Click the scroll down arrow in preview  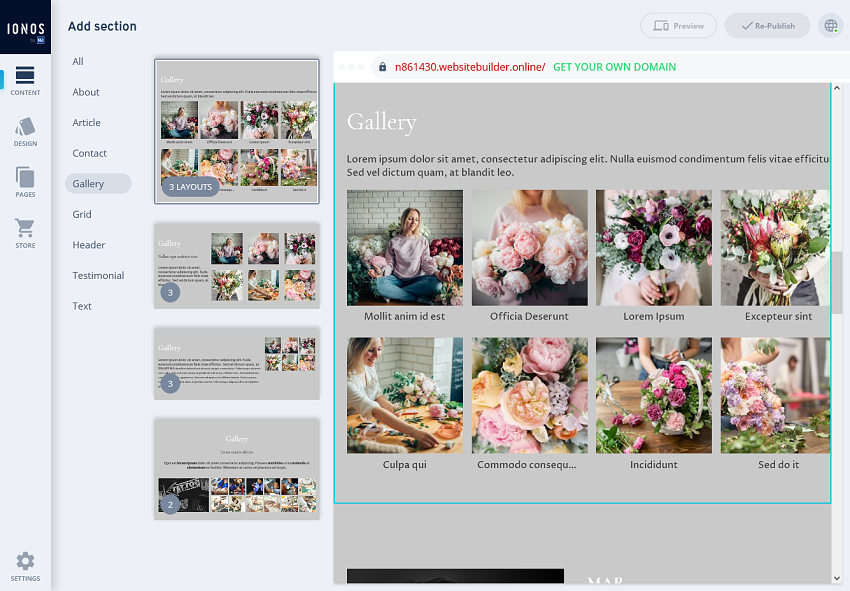pos(837,577)
